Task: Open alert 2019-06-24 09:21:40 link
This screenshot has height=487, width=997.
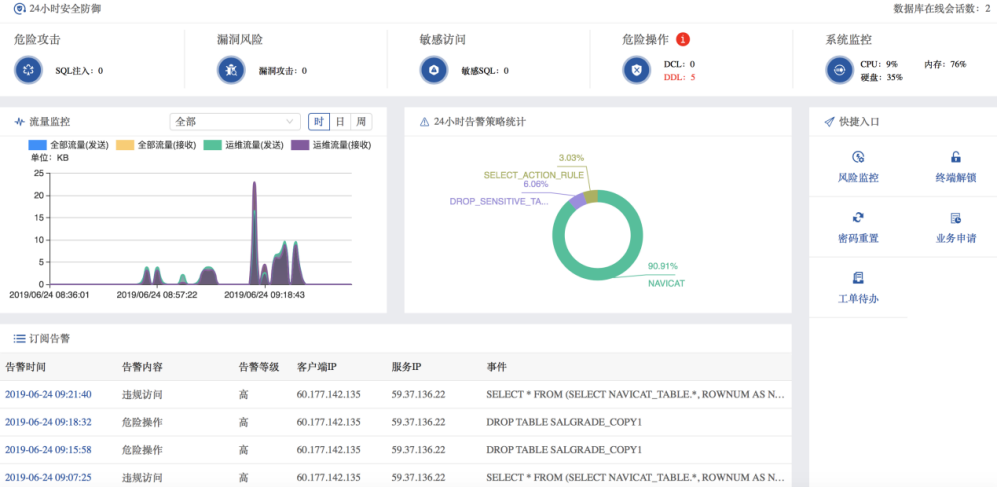Action: point(48,395)
